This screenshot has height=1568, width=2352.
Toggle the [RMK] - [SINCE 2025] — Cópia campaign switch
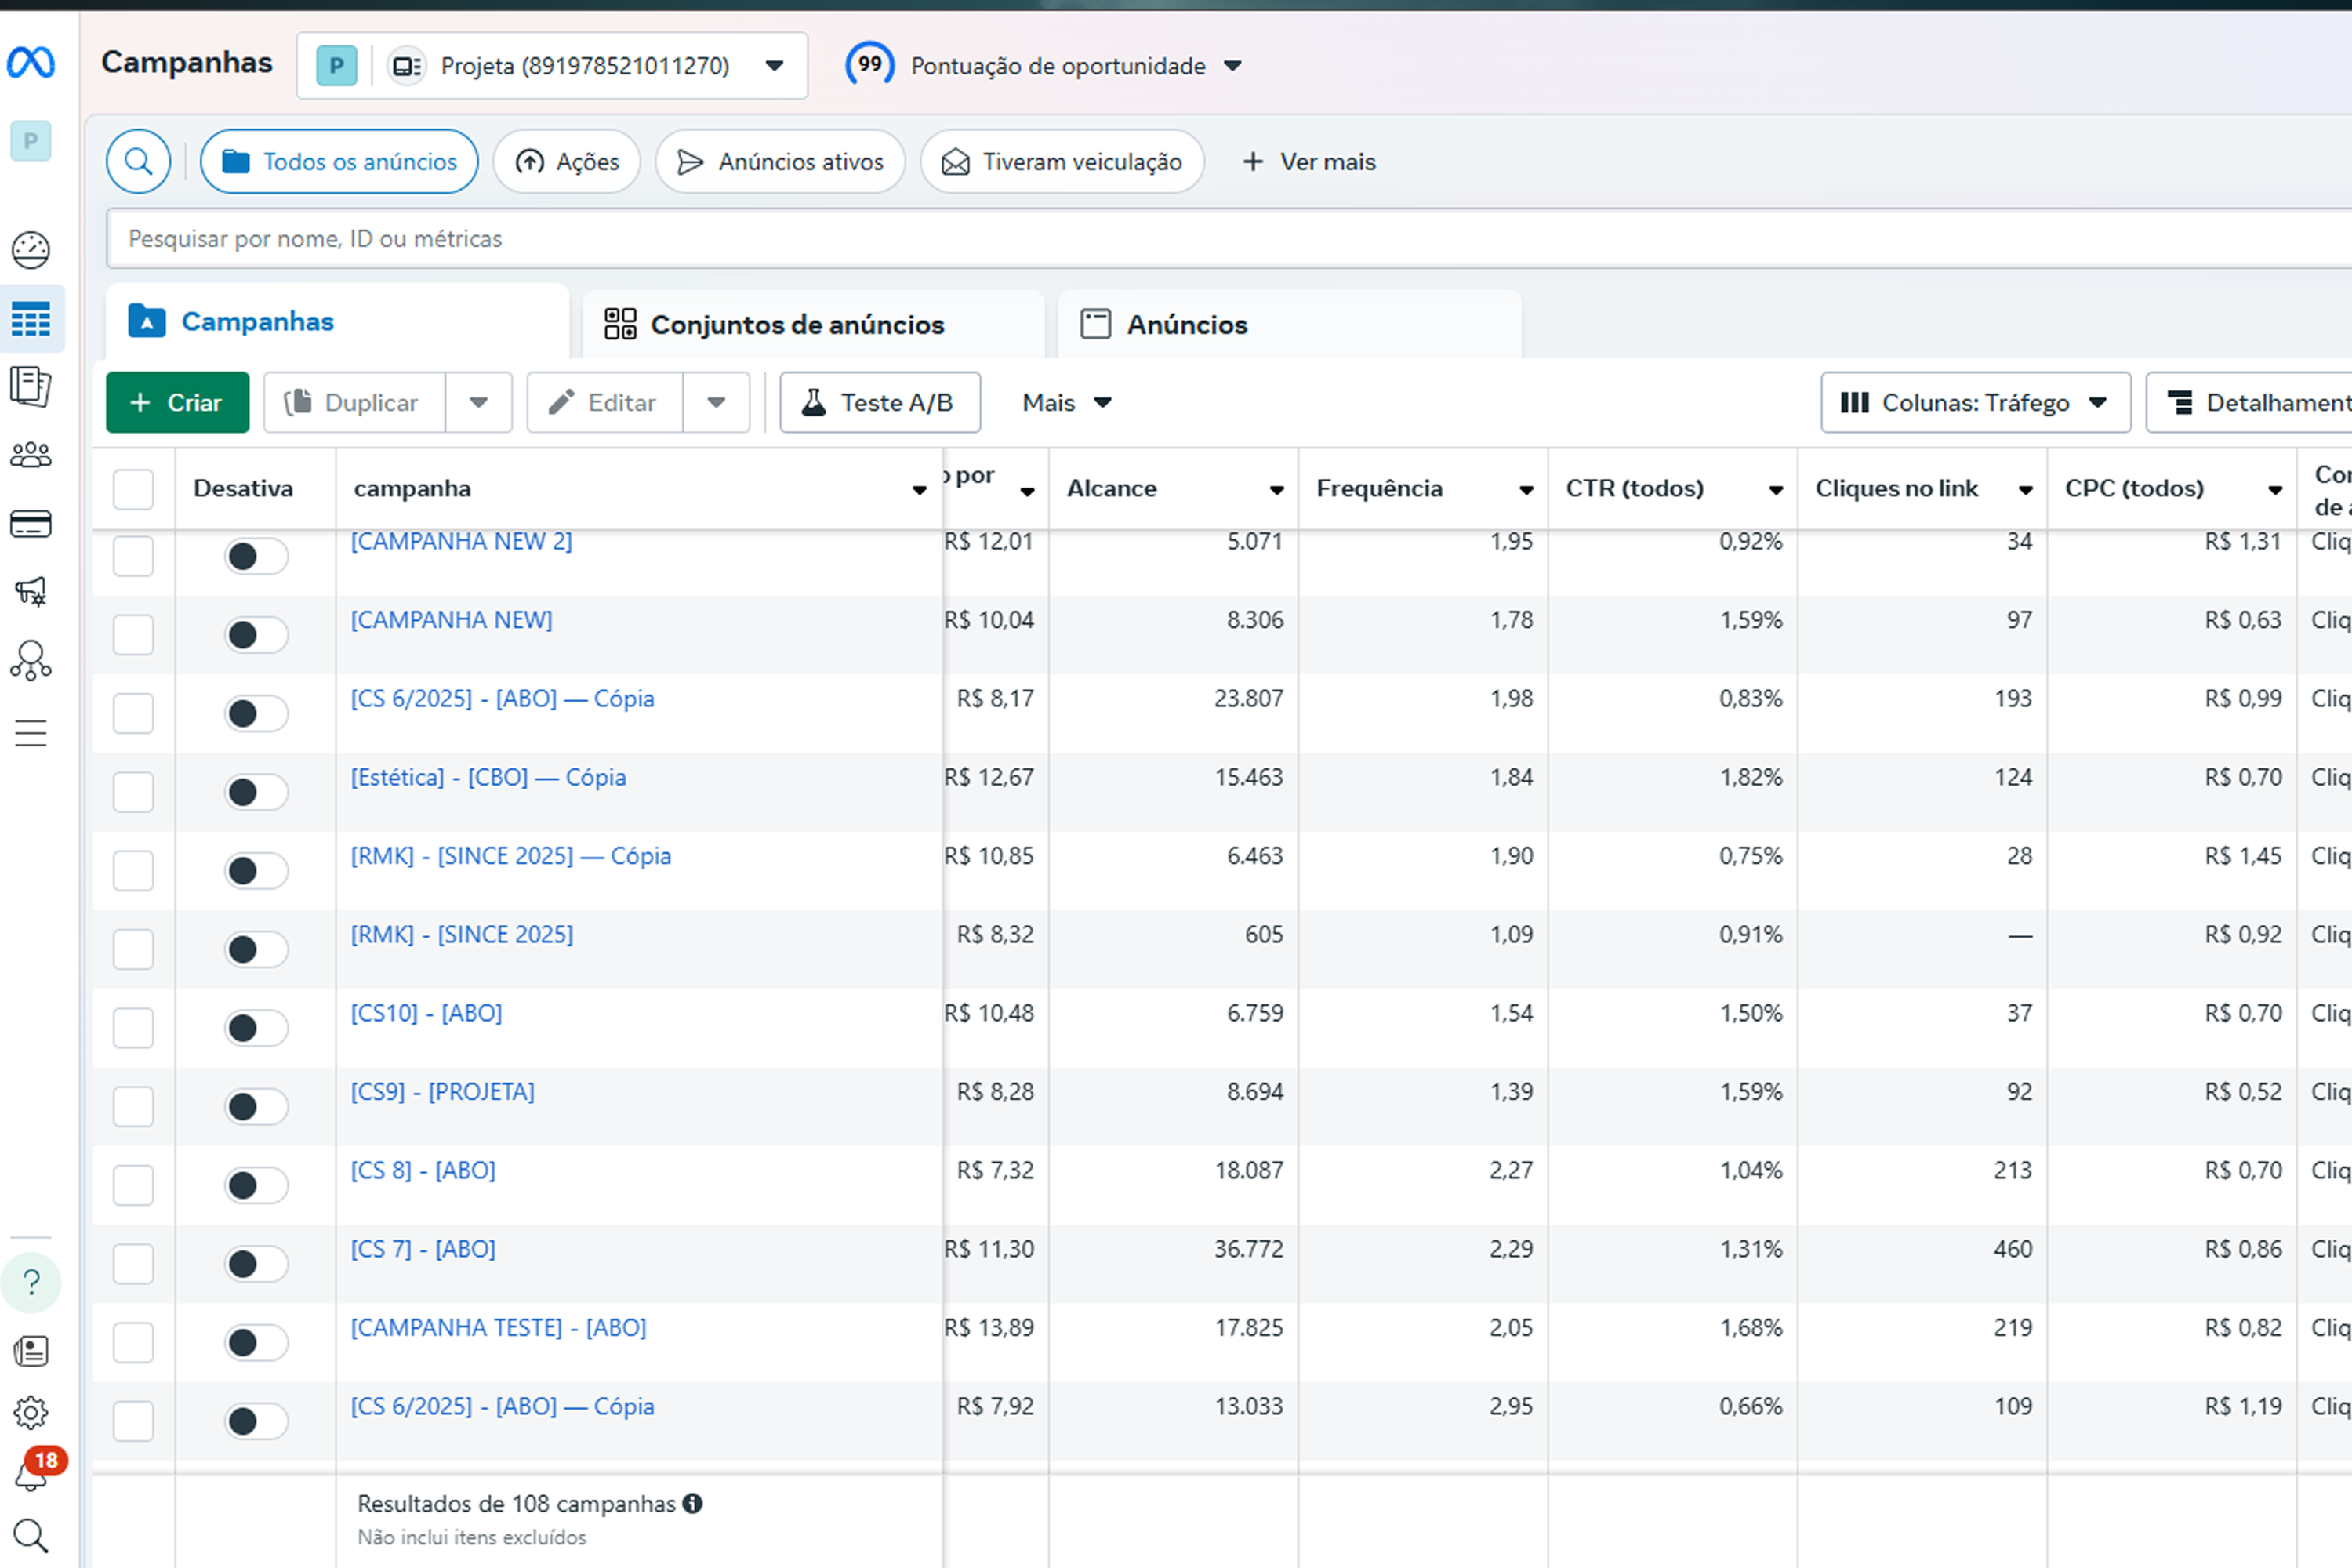click(x=256, y=871)
